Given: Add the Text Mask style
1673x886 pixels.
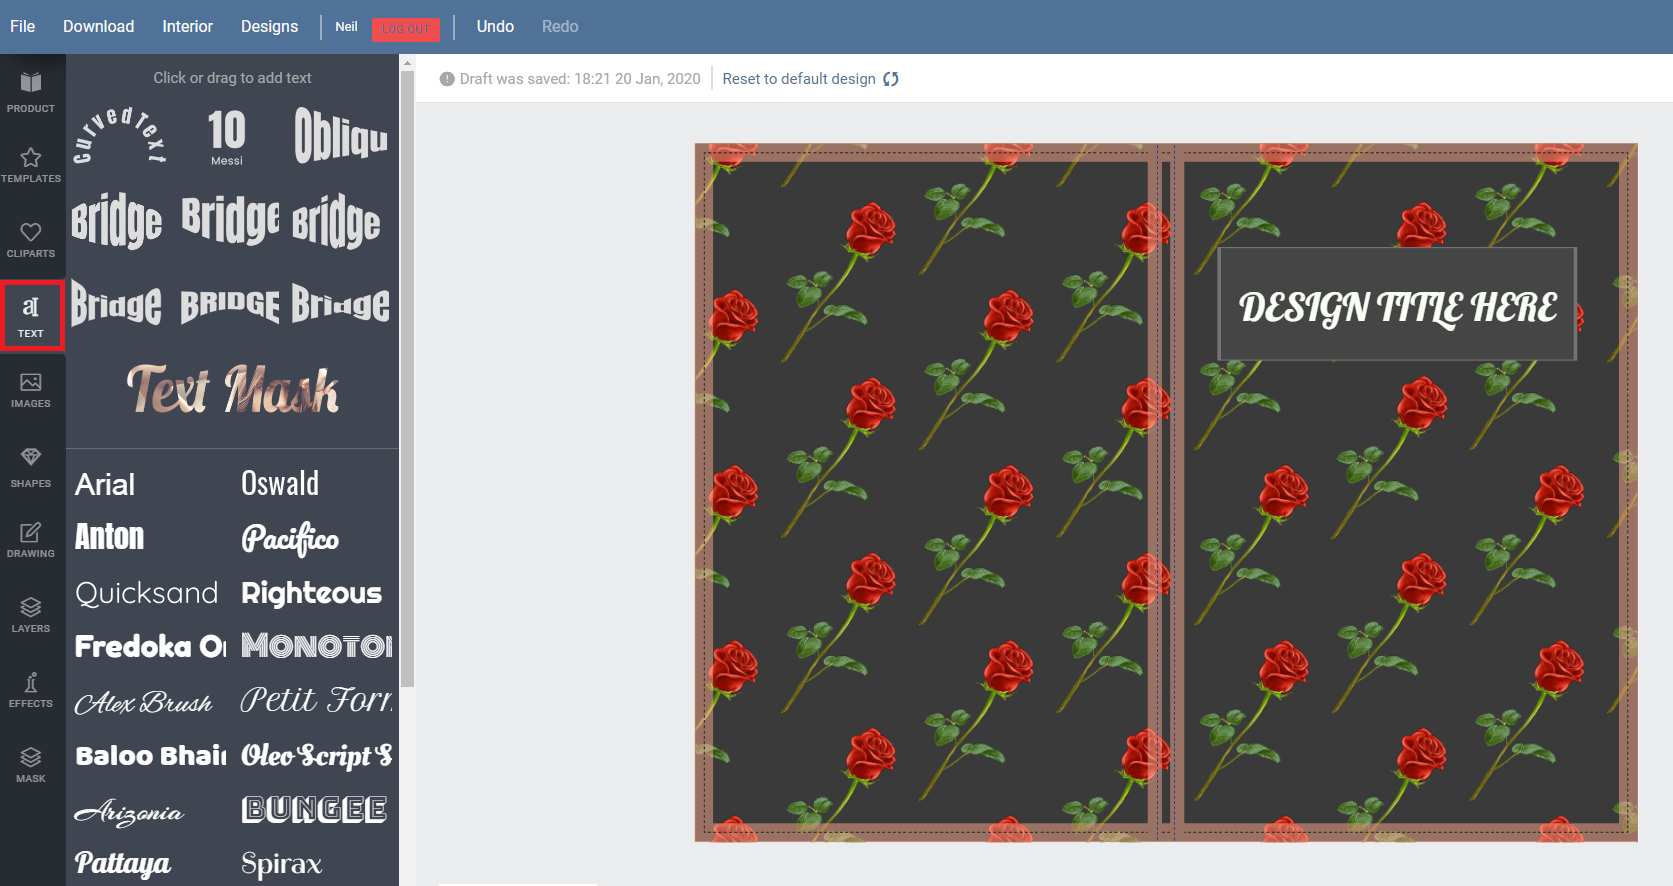Looking at the screenshot, I should point(232,389).
